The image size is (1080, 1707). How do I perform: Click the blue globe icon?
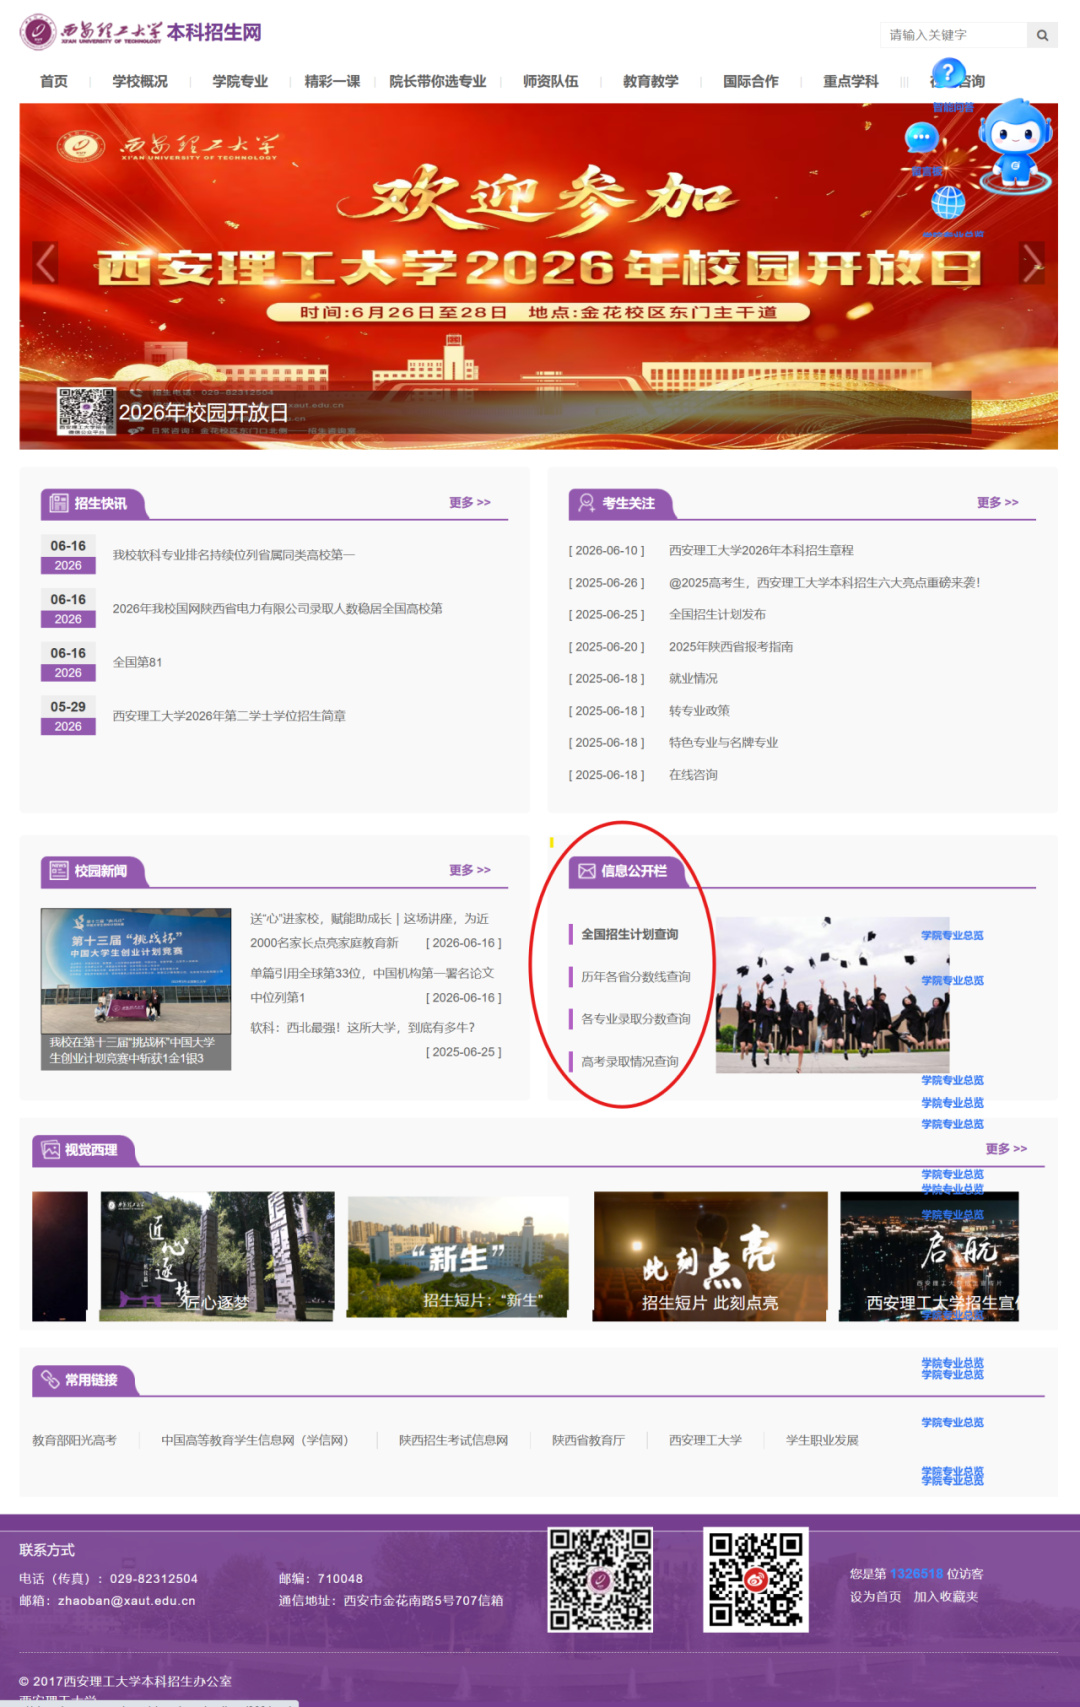click(x=948, y=203)
